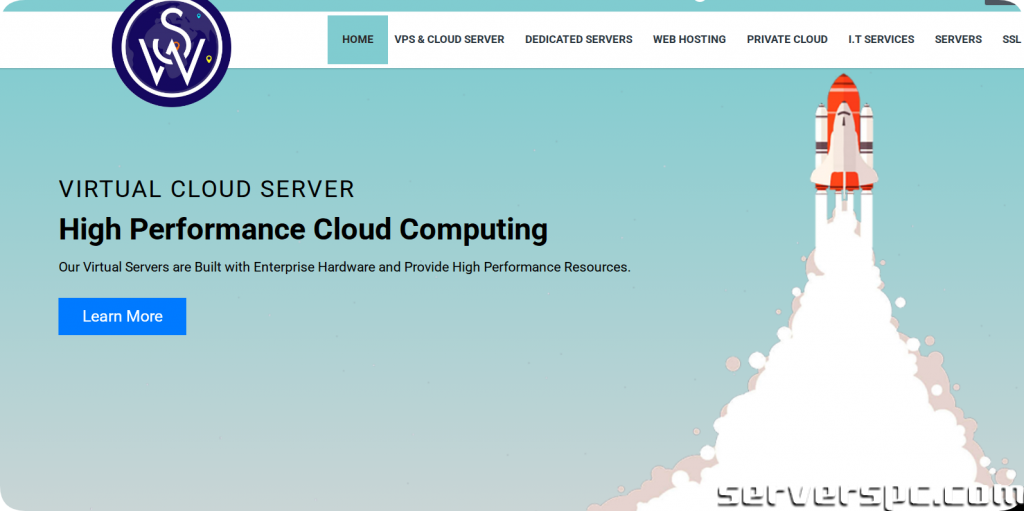Click the yellow location pin on logo
1024x511 pixels.
tap(208, 60)
